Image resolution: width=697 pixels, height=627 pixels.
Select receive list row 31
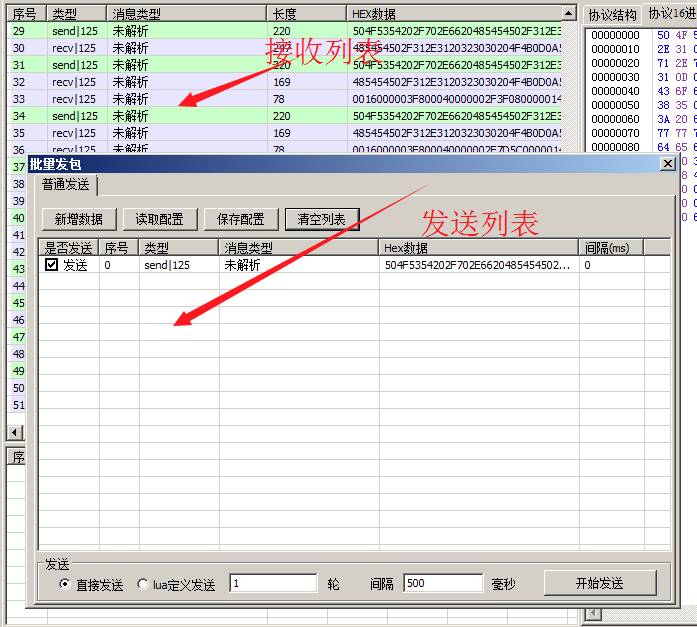pos(284,65)
